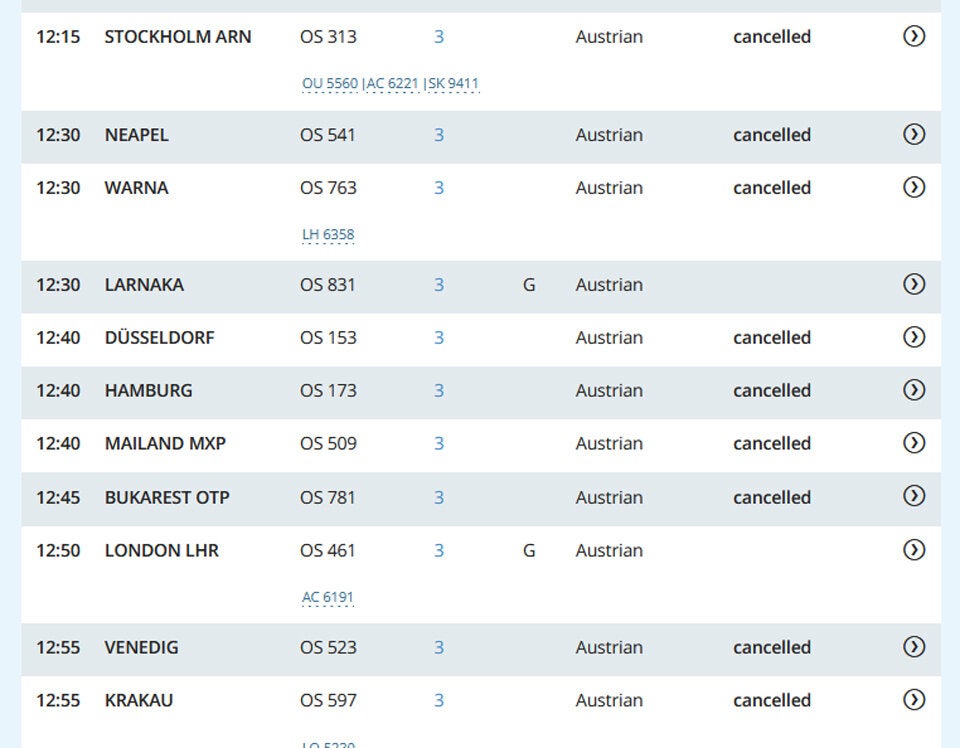Click arrow icon for Hamburg flight
Viewport: 960px width, 748px height.
pyautogui.click(x=913, y=391)
